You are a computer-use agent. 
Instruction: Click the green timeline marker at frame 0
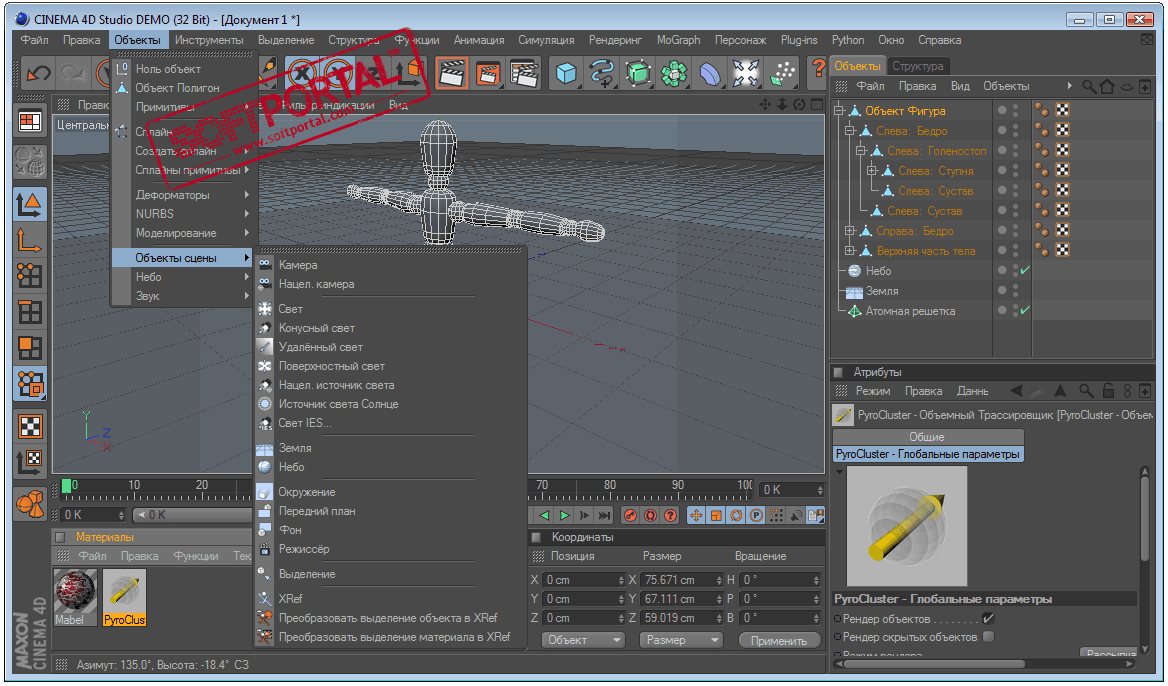(x=66, y=486)
